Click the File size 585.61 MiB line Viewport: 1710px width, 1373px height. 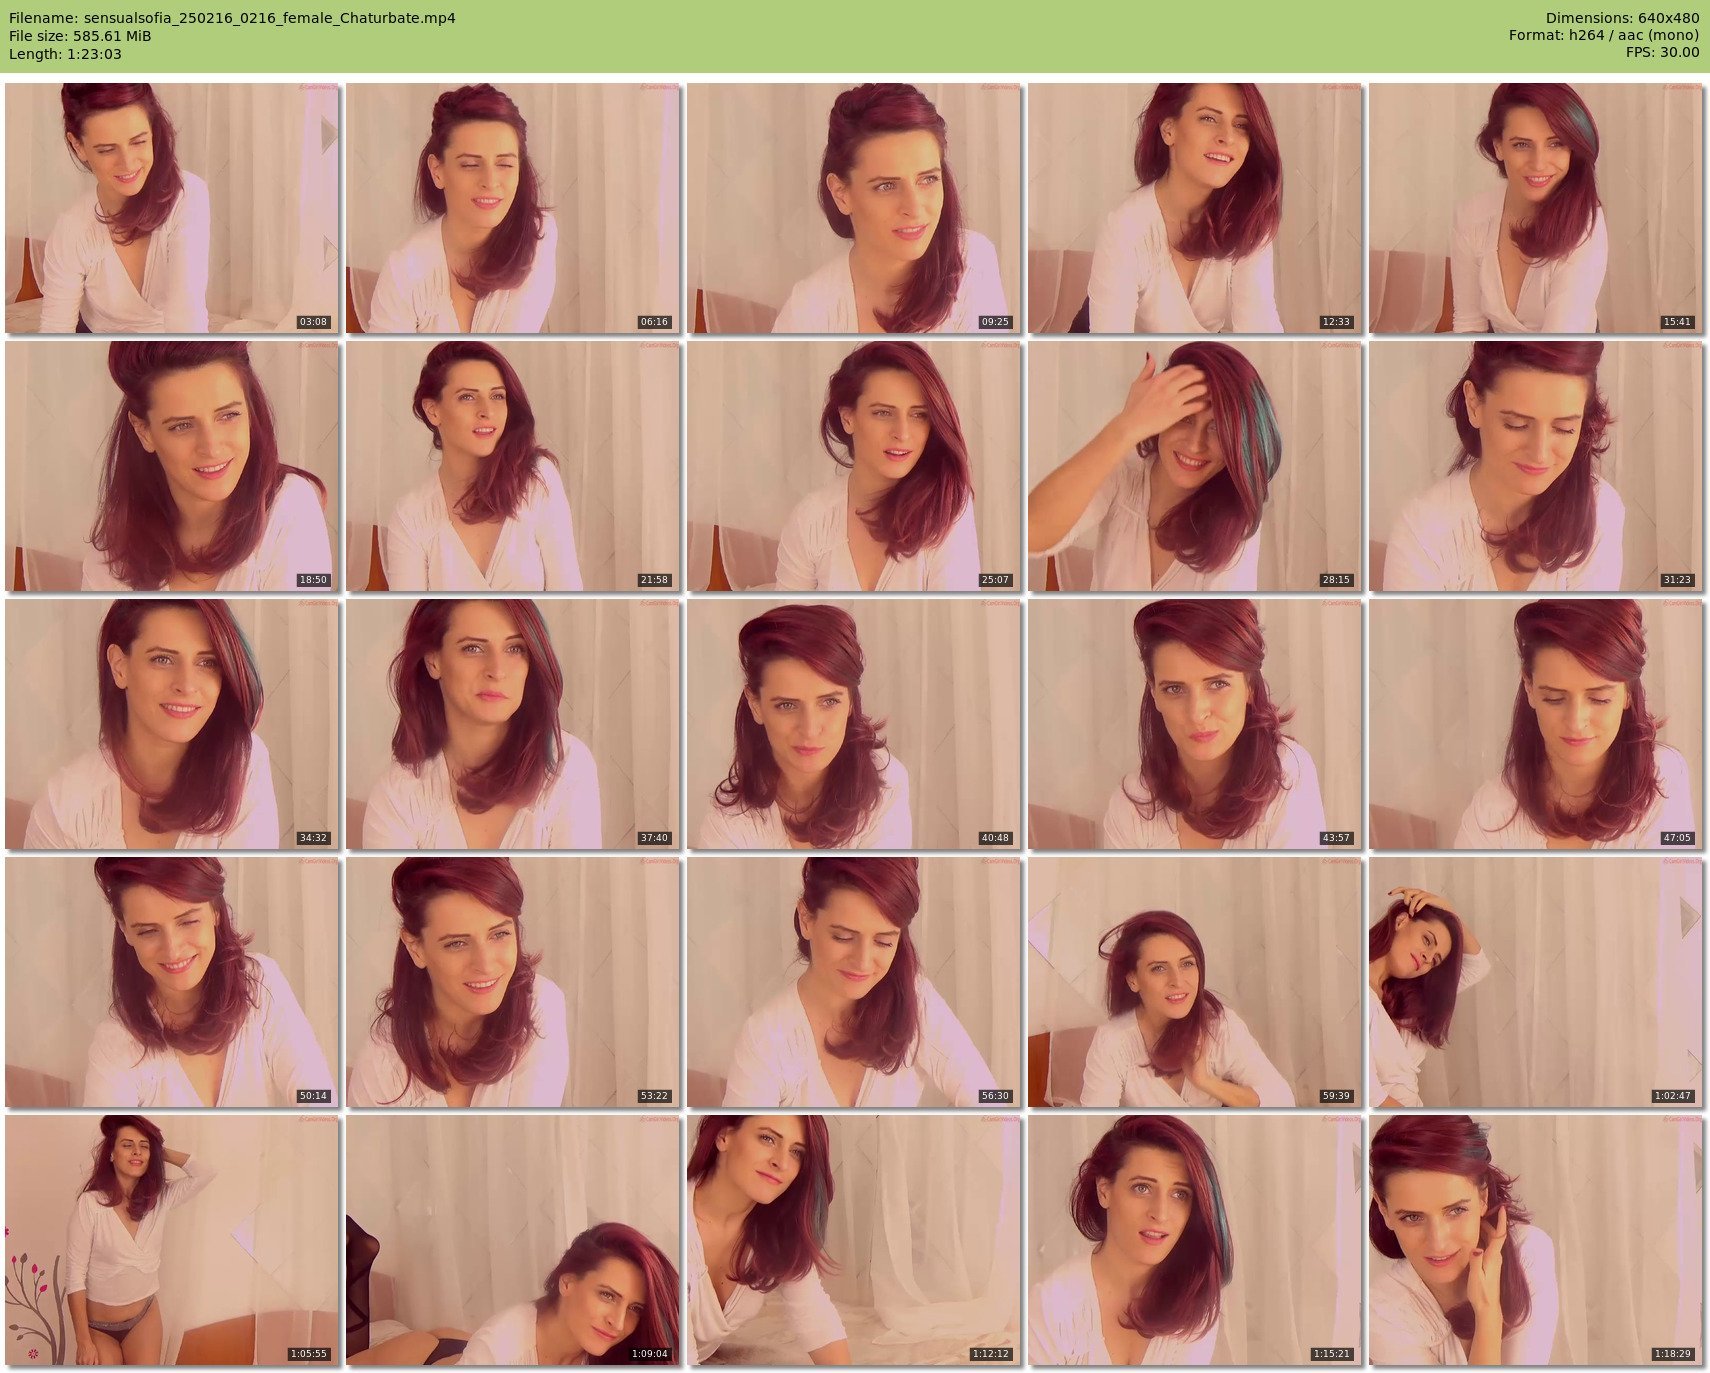[80, 36]
